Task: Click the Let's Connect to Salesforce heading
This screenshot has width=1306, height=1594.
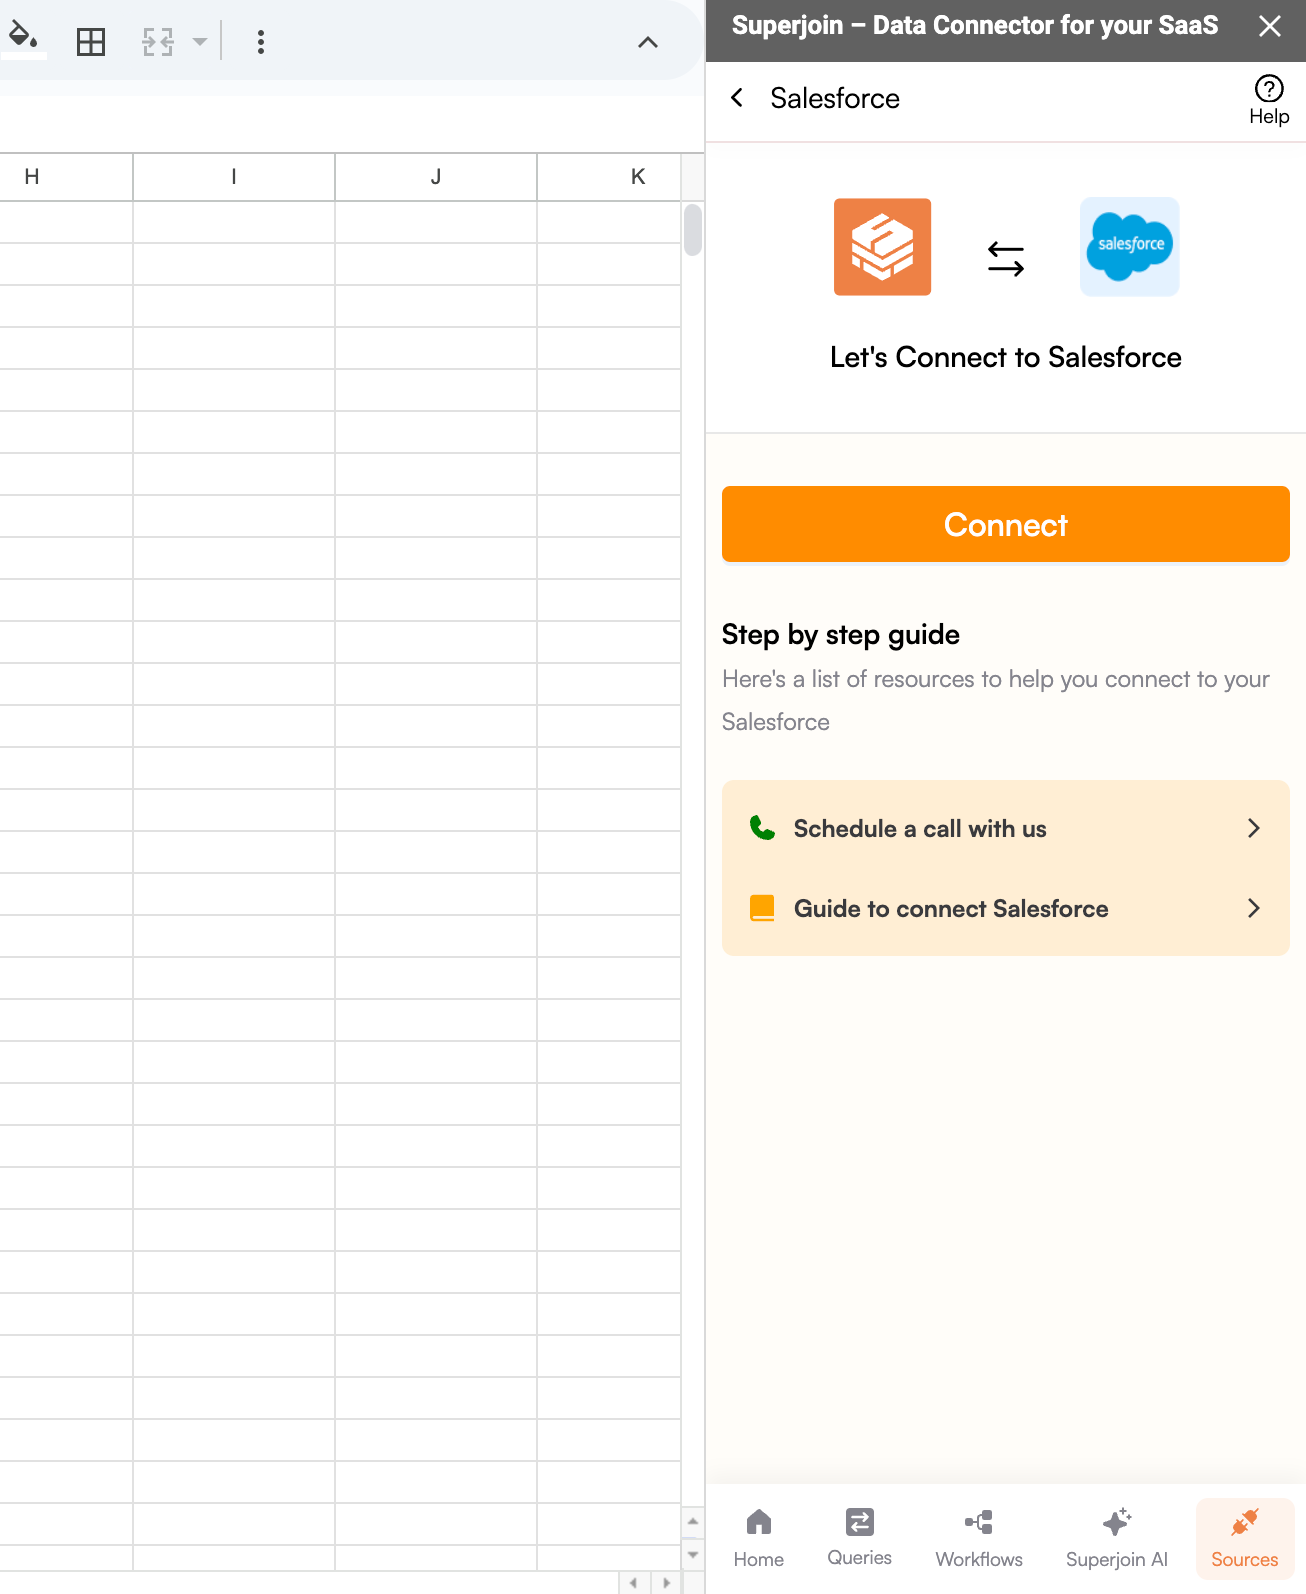Action: [x=1006, y=357]
